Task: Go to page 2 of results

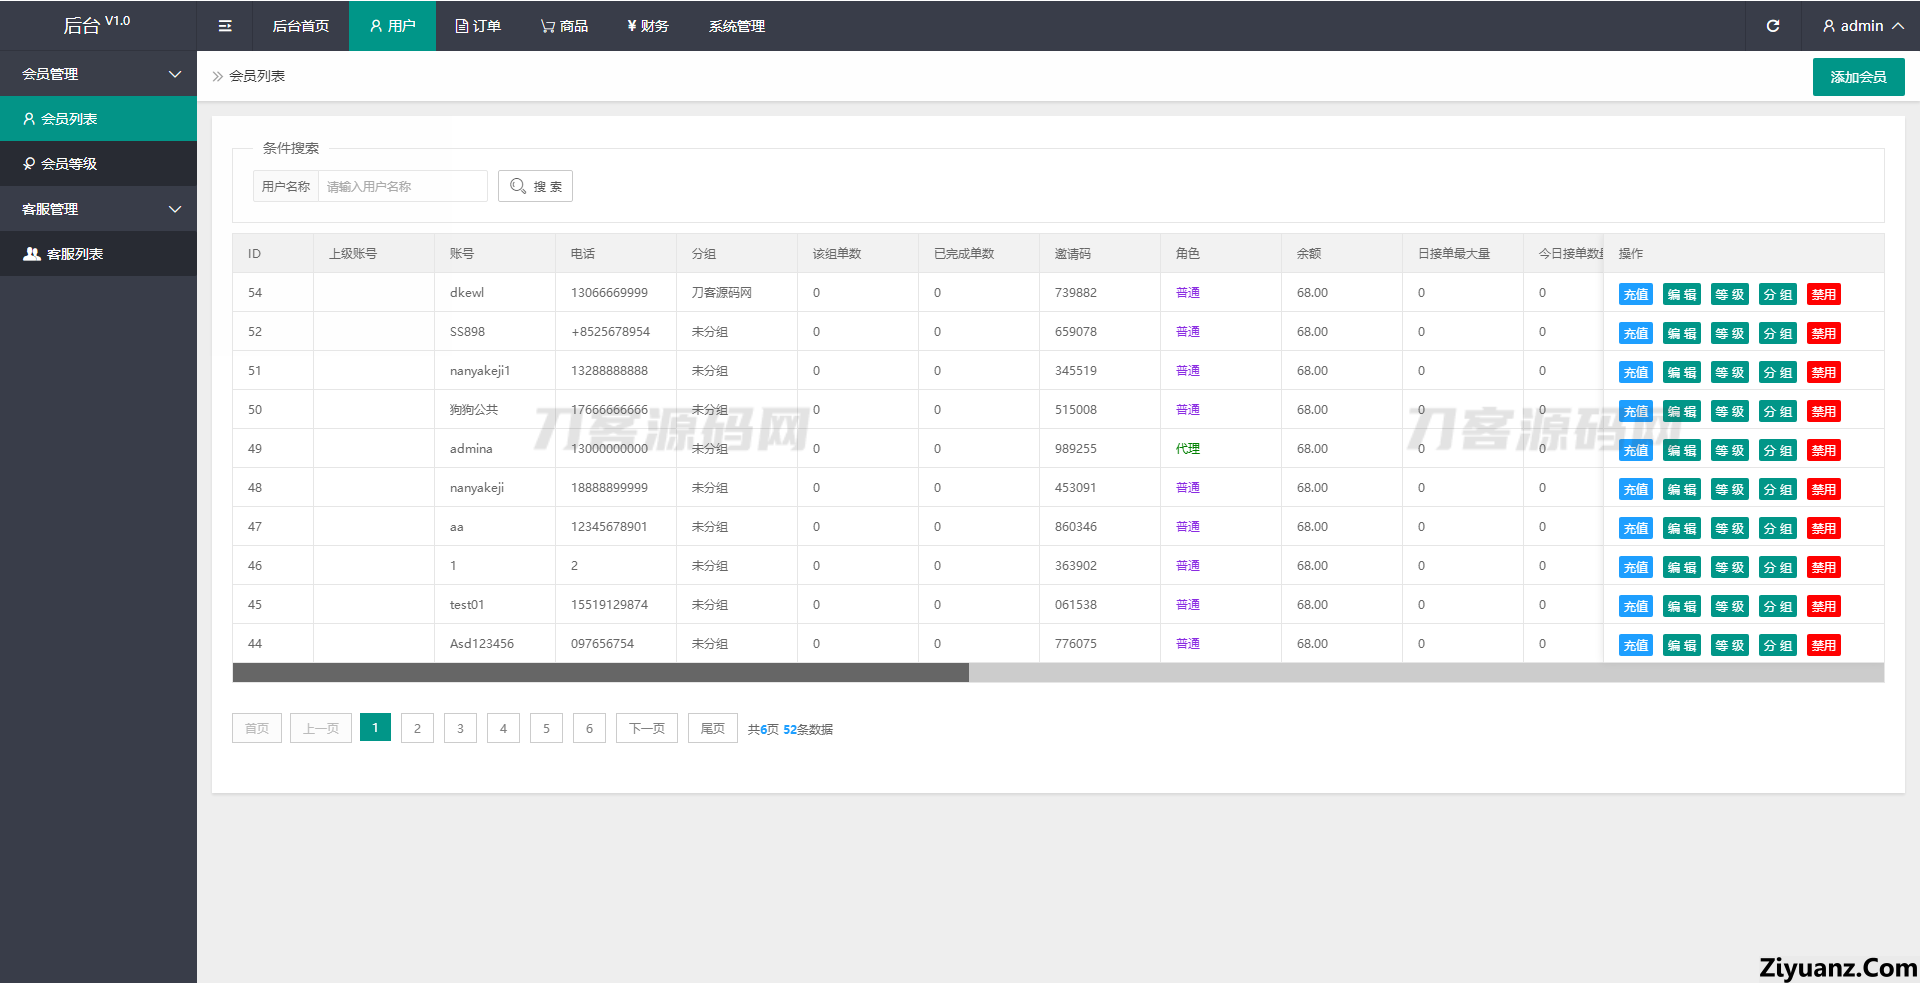Action: pos(417,728)
